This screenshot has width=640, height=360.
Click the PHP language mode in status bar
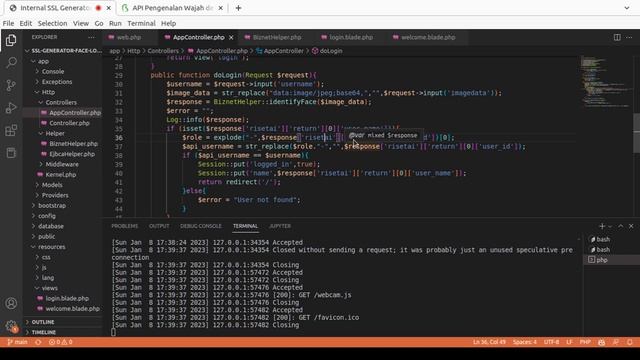[585, 342]
